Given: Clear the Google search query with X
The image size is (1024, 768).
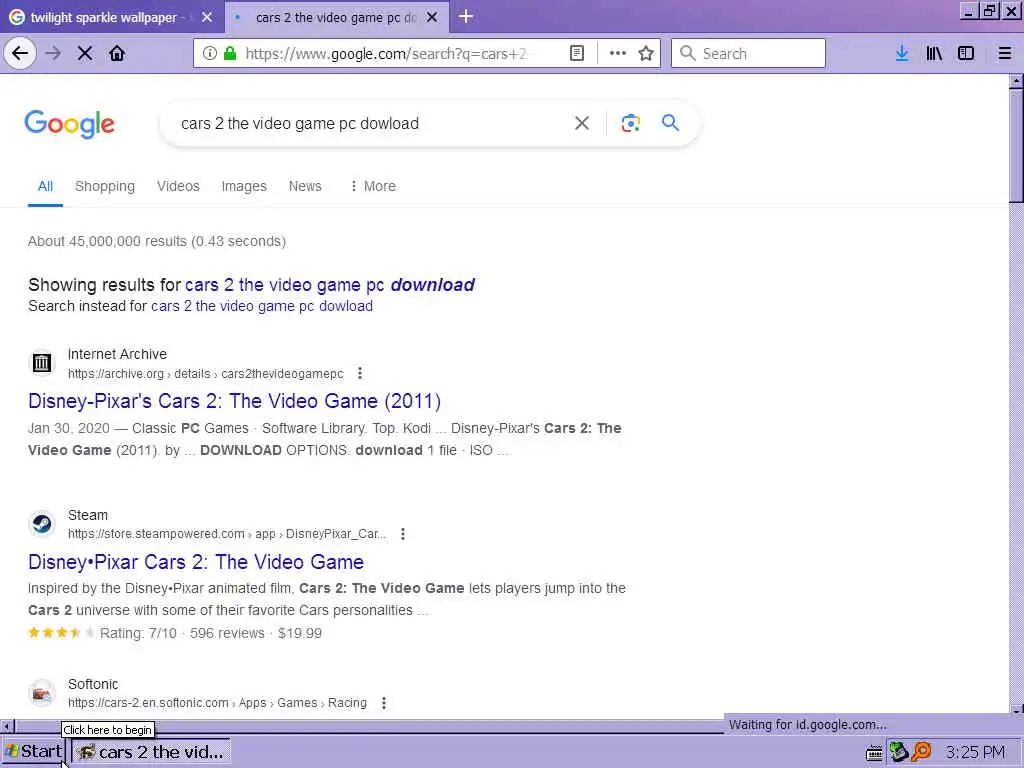Looking at the screenshot, I should pyautogui.click(x=582, y=123).
